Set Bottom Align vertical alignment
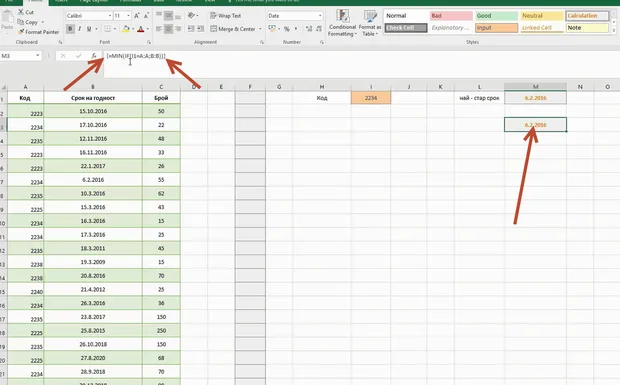The width and height of the screenshot is (620, 385). 178,16
